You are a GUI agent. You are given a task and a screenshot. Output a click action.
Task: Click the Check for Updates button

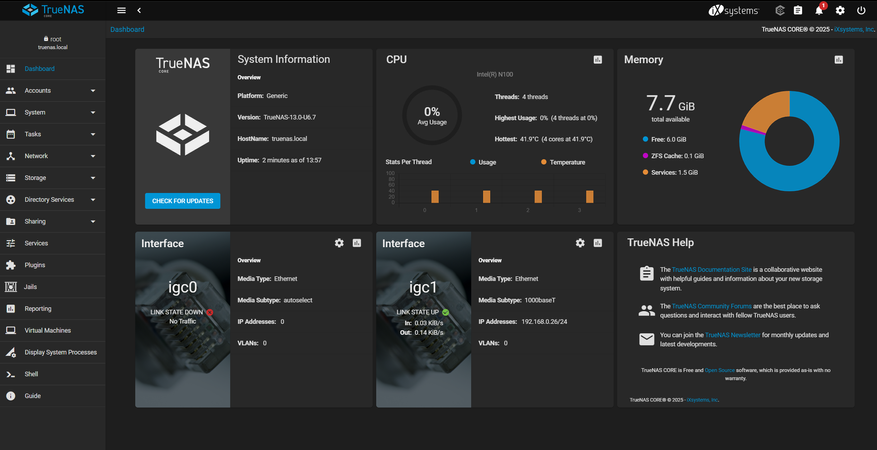[x=182, y=201]
